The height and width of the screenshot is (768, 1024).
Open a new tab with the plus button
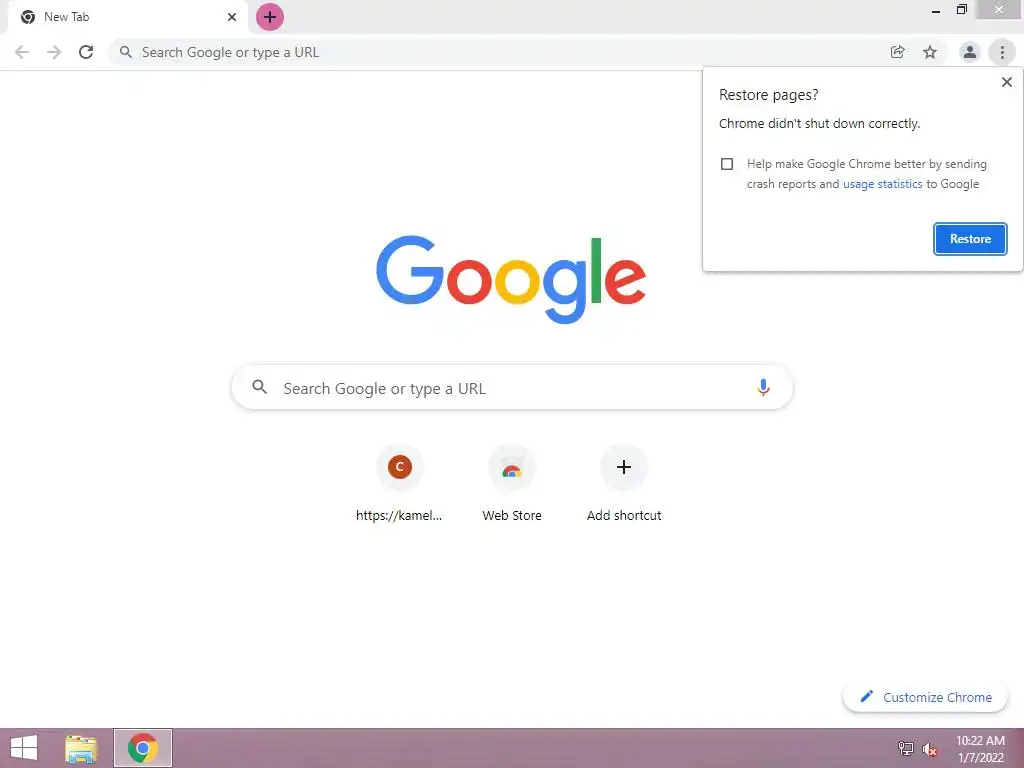[270, 17]
